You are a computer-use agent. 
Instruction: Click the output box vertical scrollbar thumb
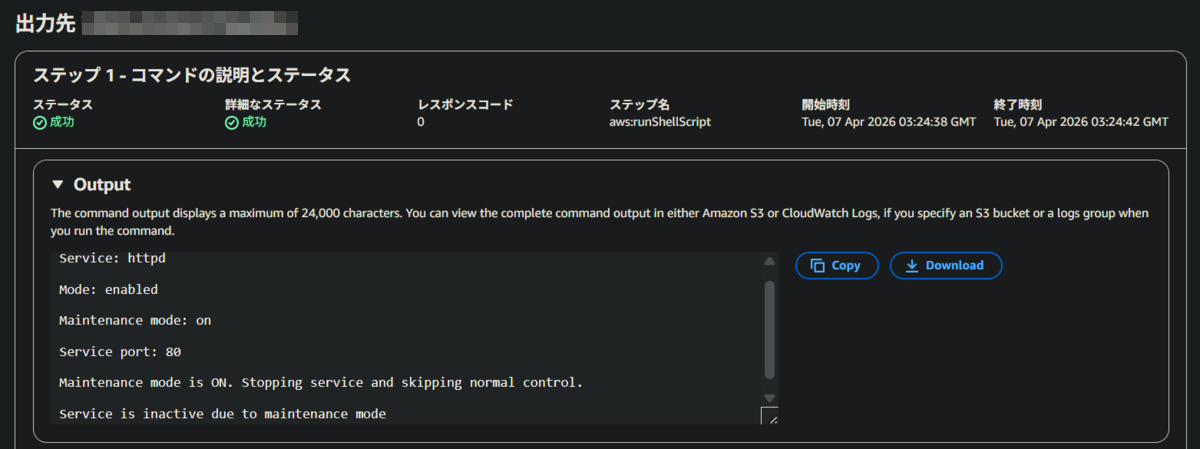point(769,329)
